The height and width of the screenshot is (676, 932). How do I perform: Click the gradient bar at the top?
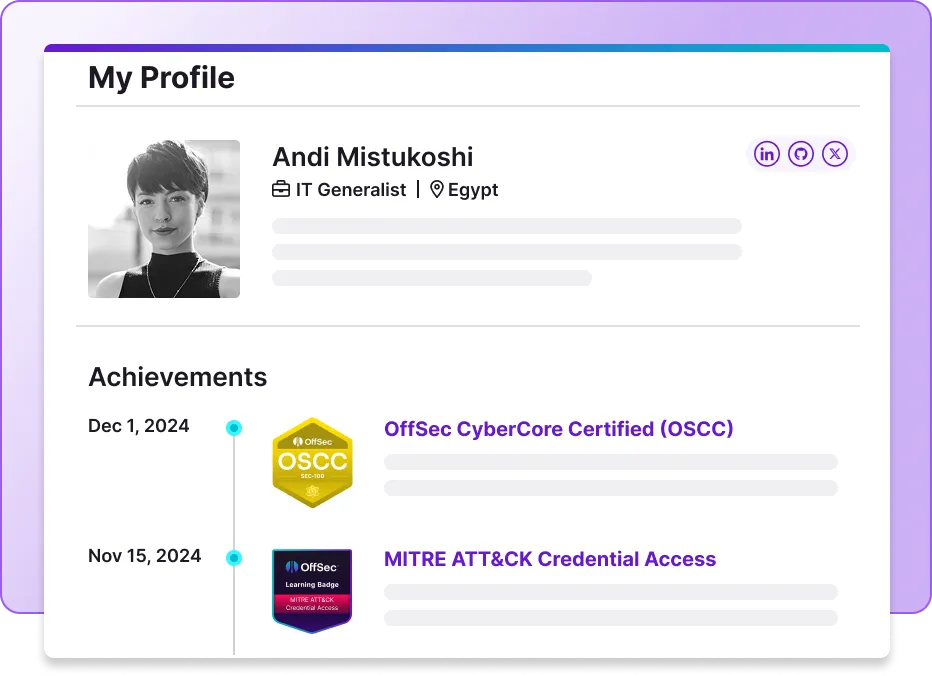click(x=466, y=47)
